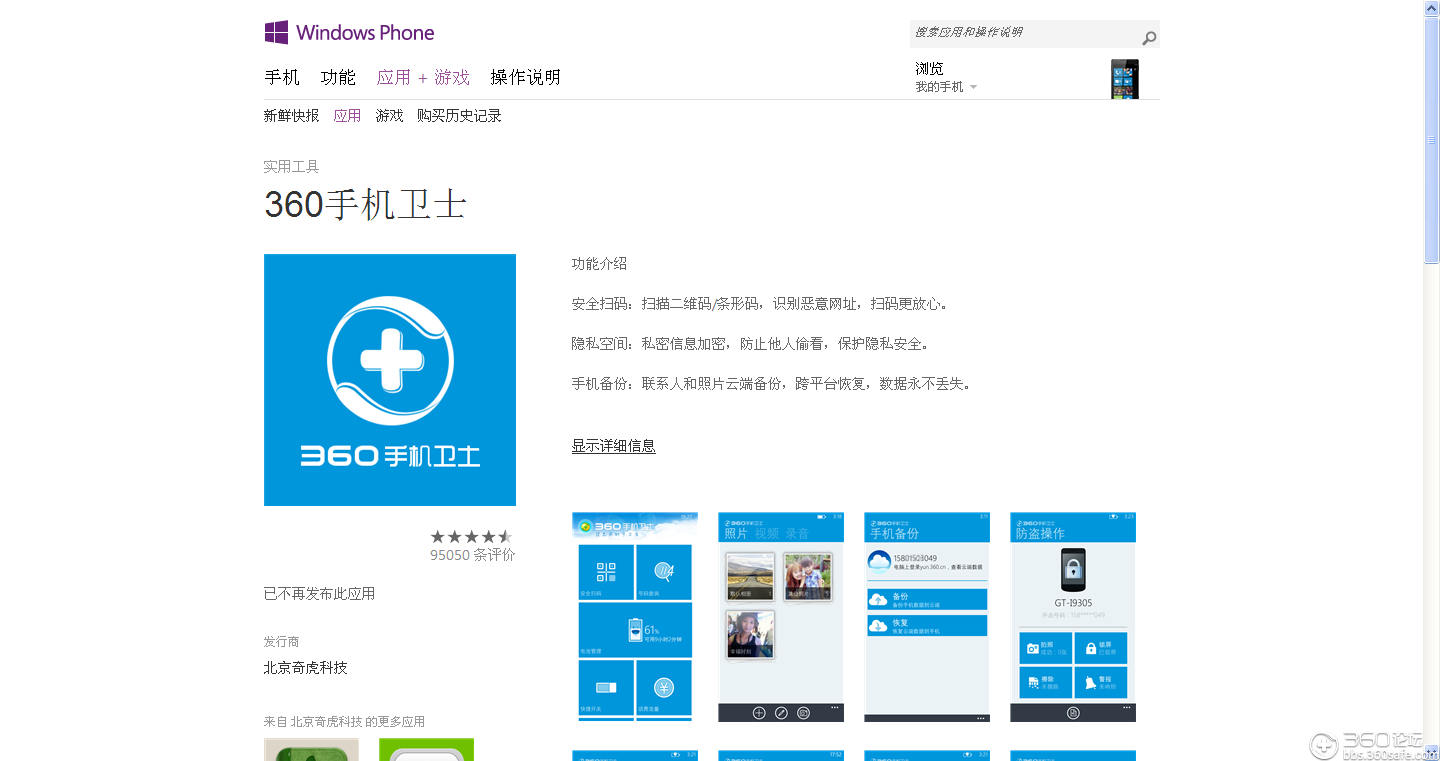Image resolution: width=1440 pixels, height=761 pixels.
Task: Click the 手机备份 description line
Action: coord(771,384)
